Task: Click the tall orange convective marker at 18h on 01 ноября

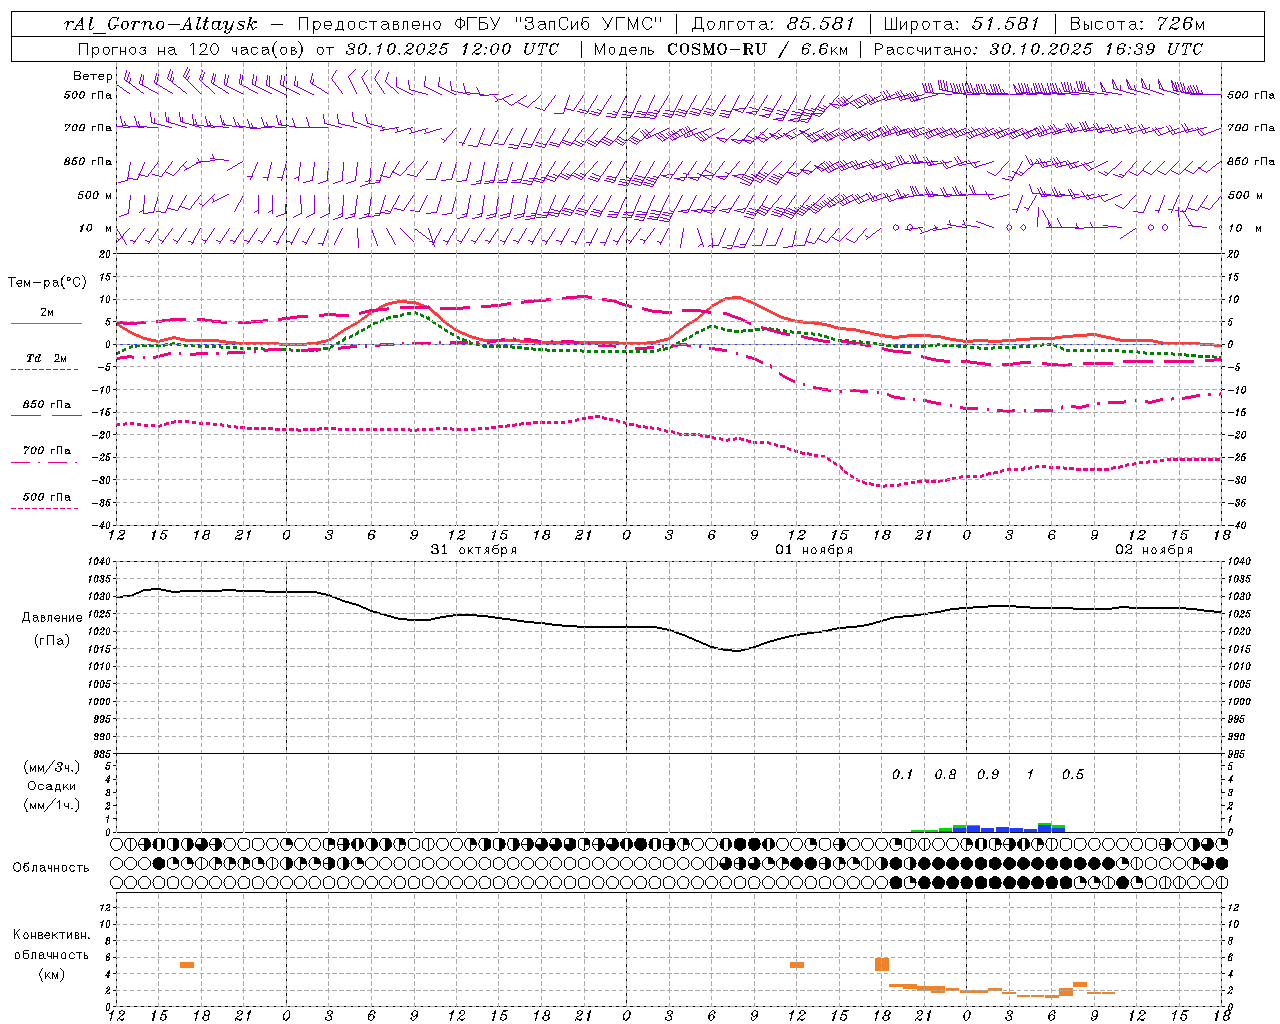Action: (x=882, y=964)
